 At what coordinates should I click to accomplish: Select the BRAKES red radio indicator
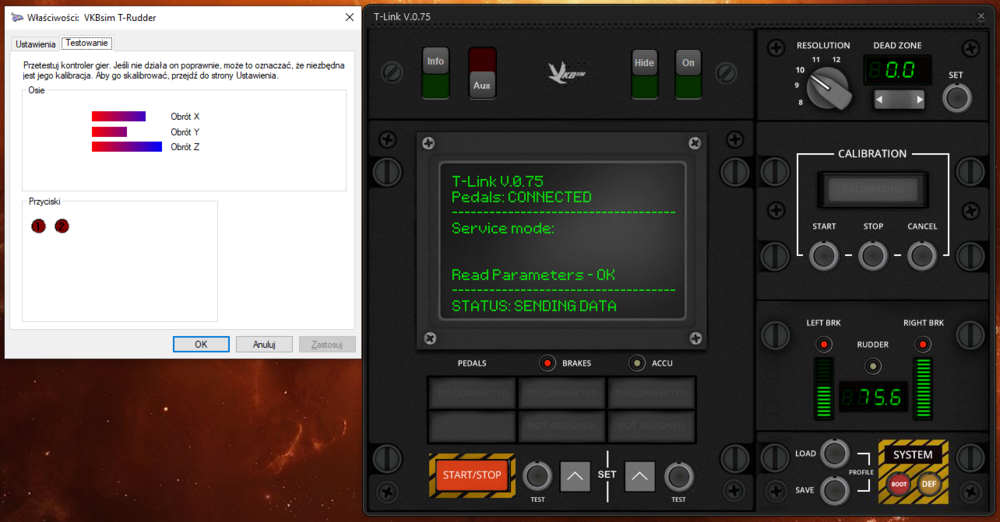click(x=547, y=363)
